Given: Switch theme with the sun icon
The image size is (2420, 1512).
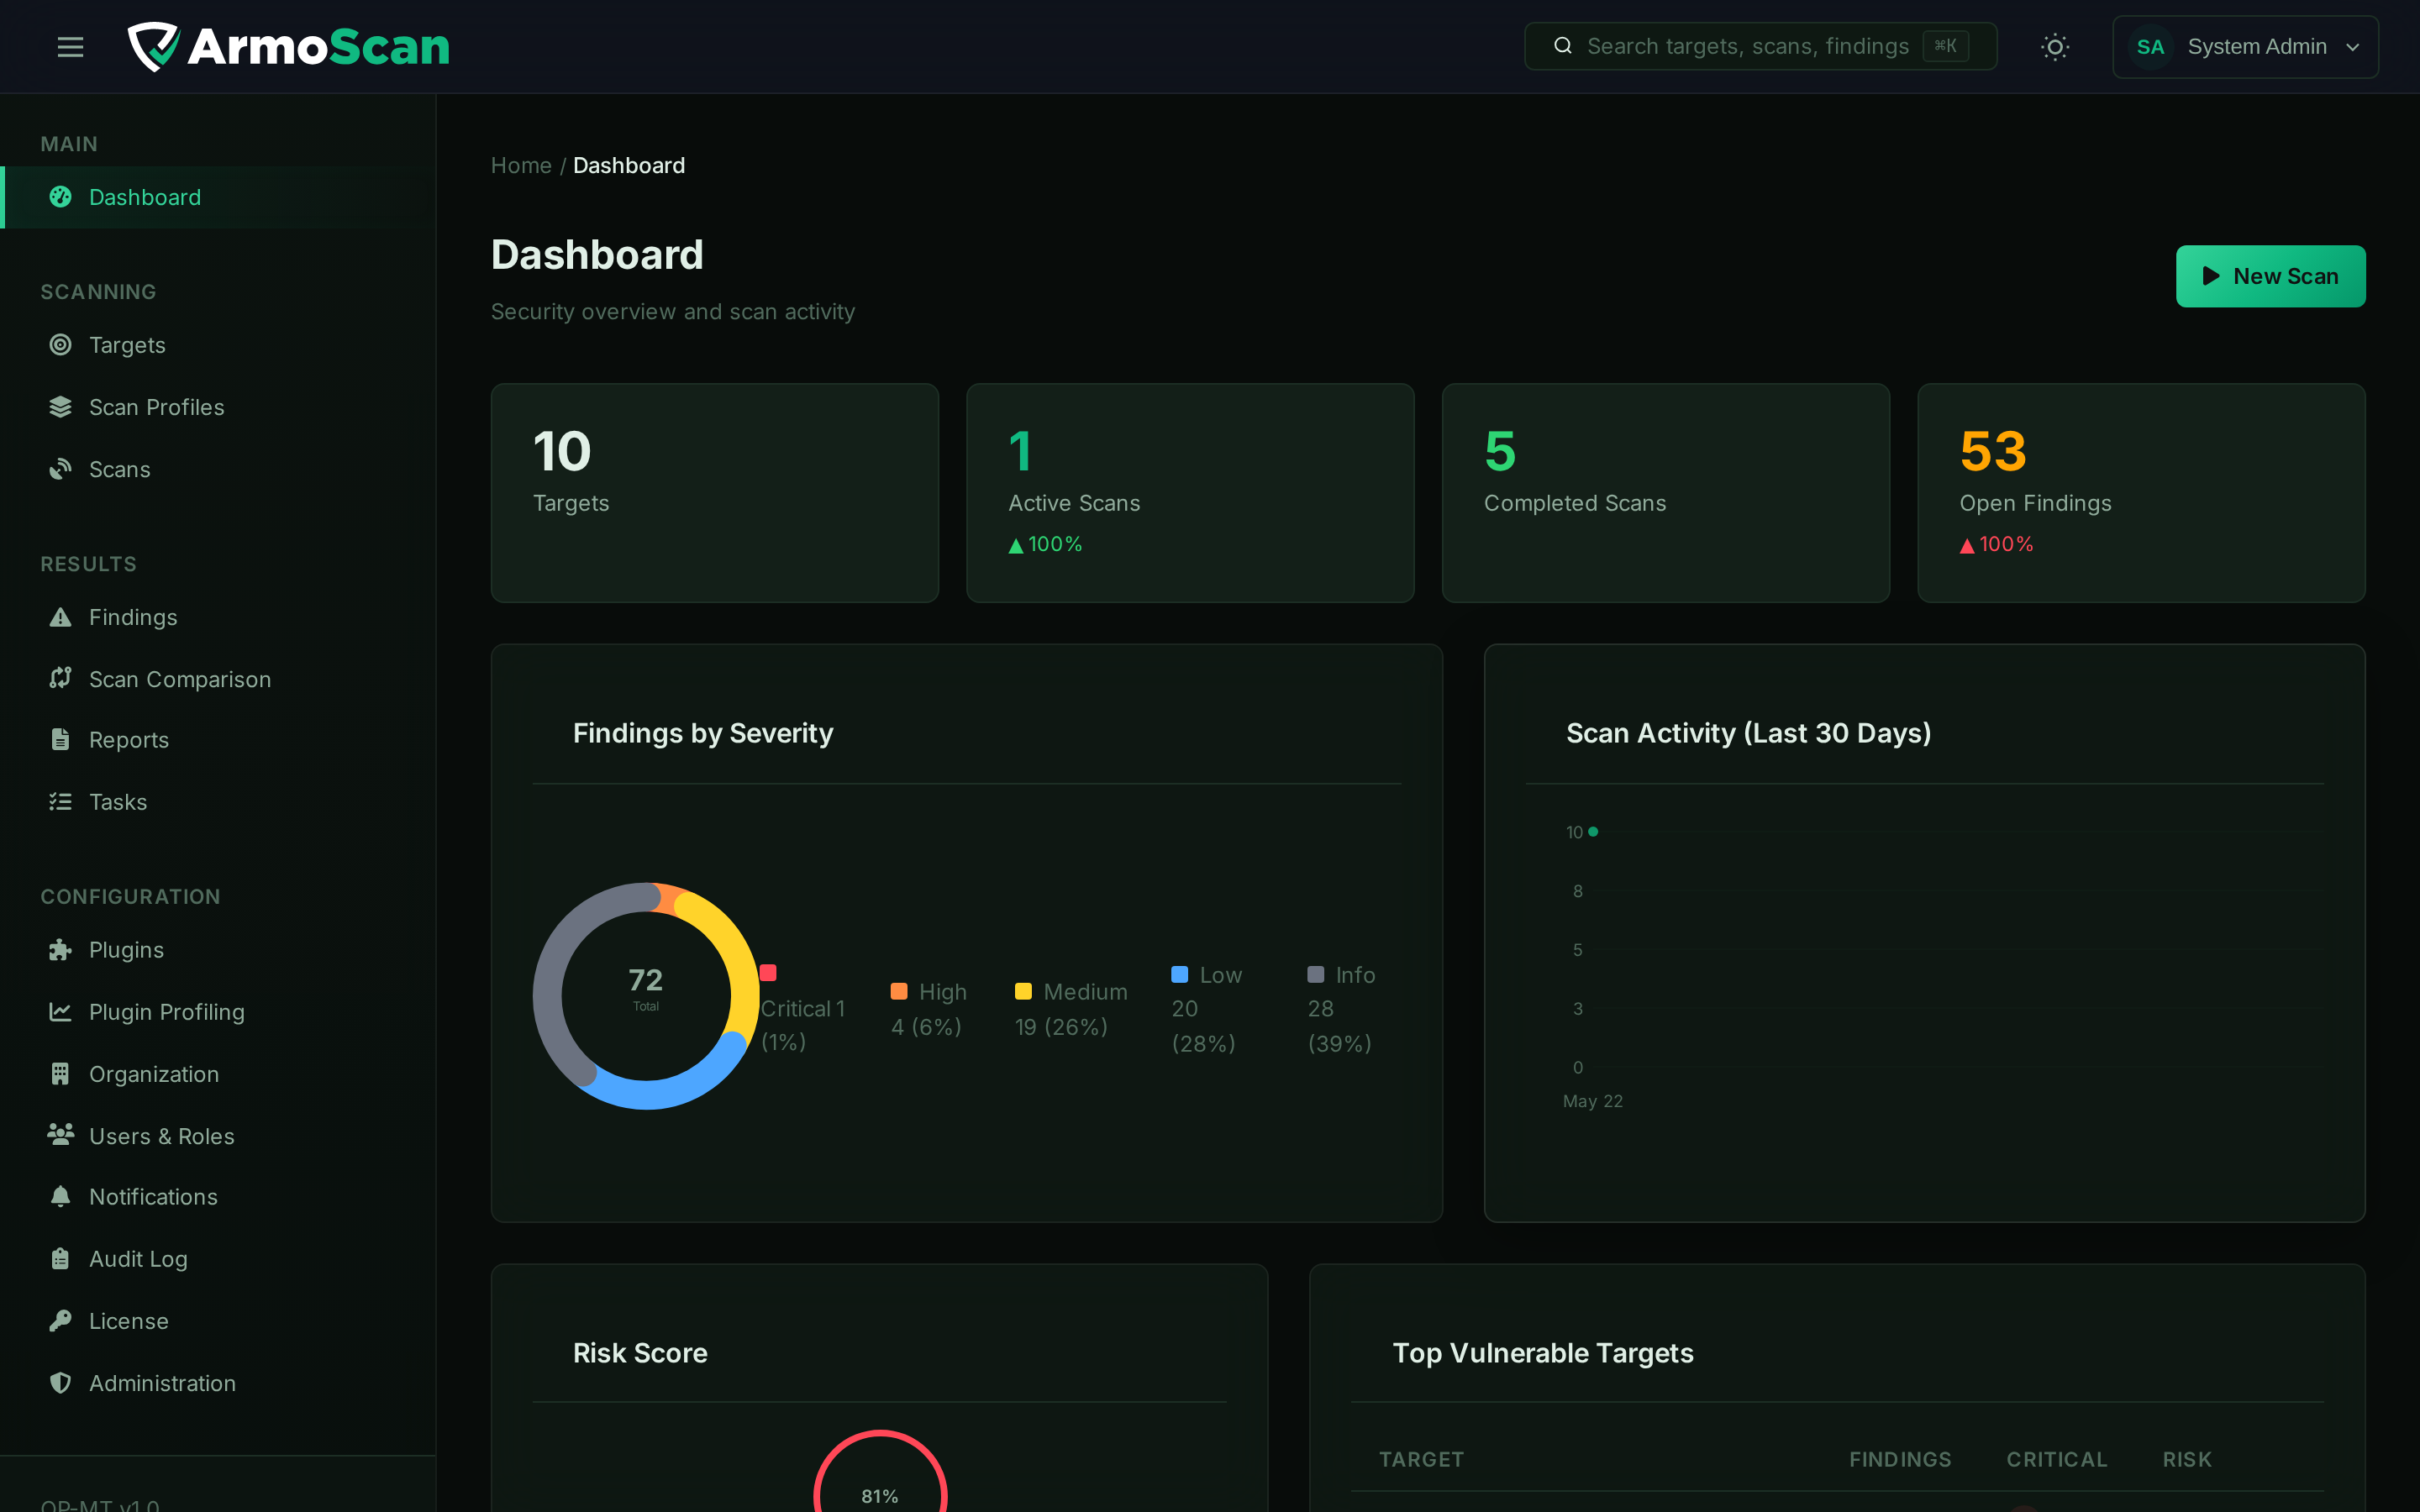Looking at the screenshot, I should pos(2055,47).
